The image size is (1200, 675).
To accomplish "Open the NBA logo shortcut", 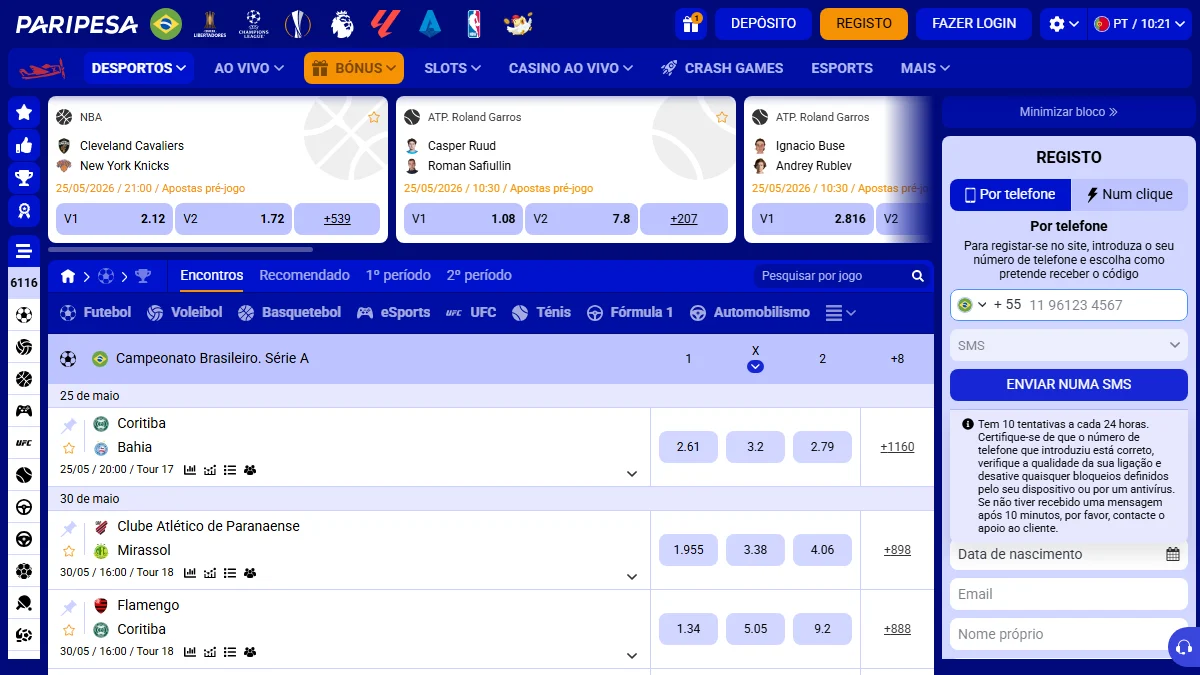I will (474, 23).
